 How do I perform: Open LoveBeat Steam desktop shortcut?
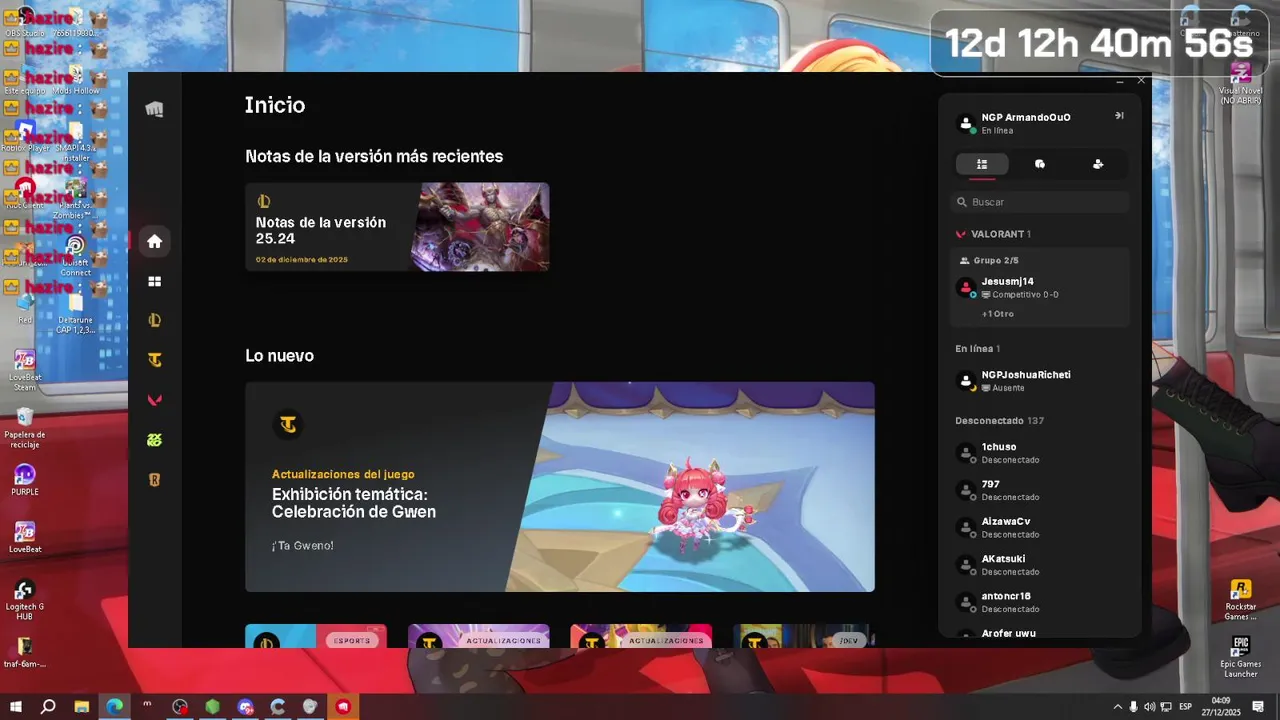[25, 371]
